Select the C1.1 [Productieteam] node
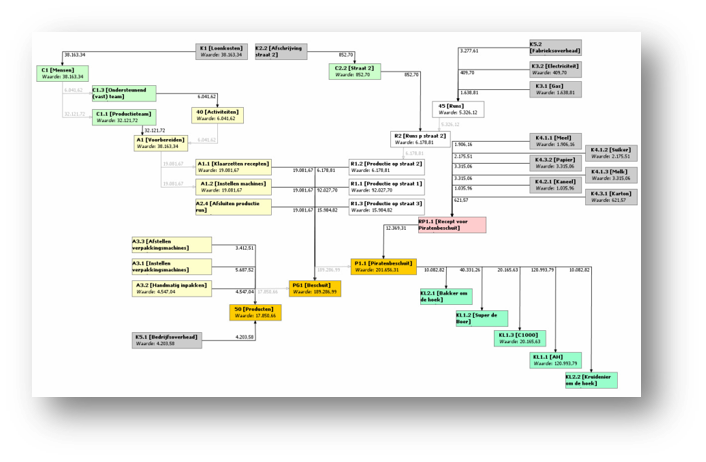Image resolution: width=706 pixels, height=462 pixels. pos(124,117)
